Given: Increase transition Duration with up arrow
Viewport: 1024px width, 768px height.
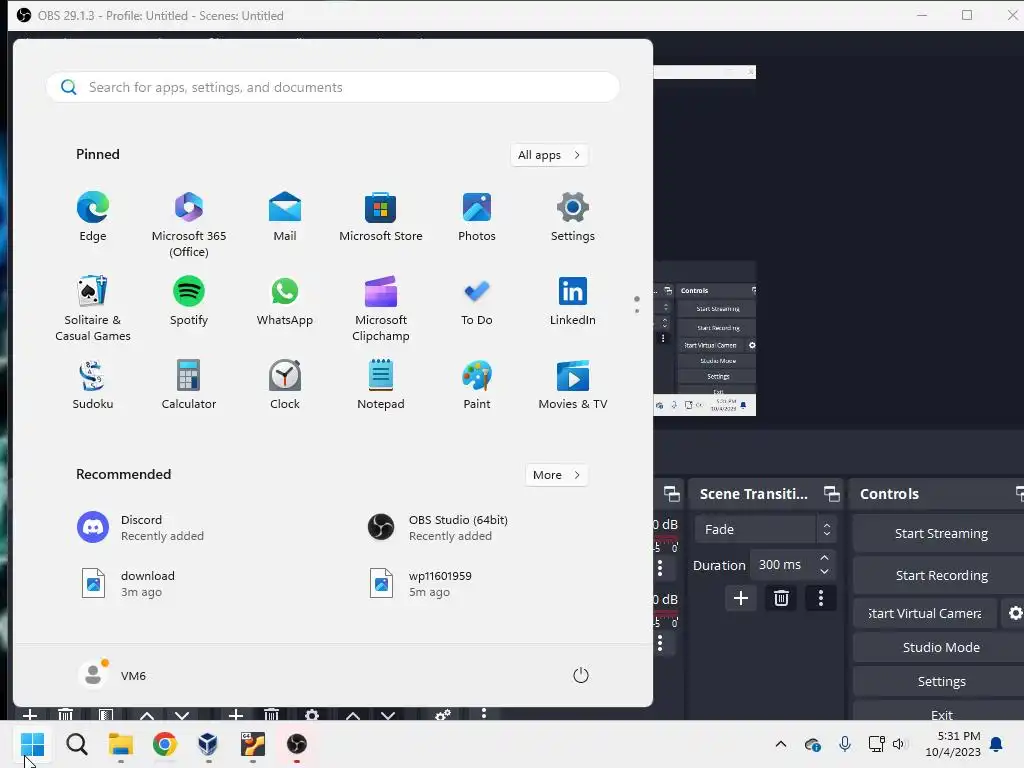Looking at the screenshot, I should point(824,558).
